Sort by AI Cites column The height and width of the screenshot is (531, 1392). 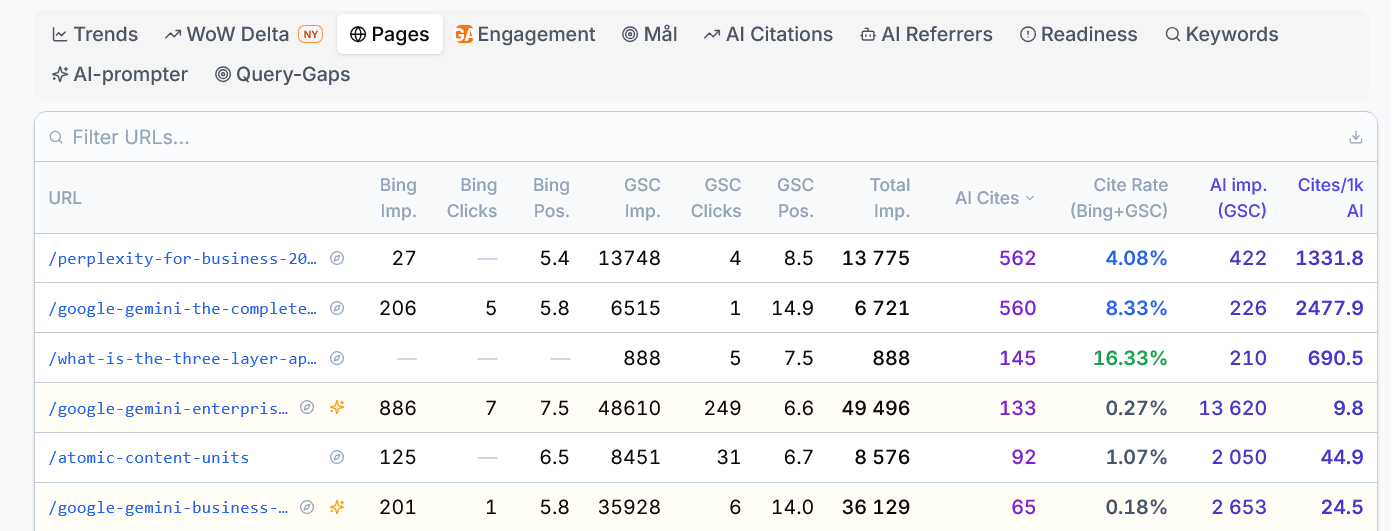click(995, 198)
